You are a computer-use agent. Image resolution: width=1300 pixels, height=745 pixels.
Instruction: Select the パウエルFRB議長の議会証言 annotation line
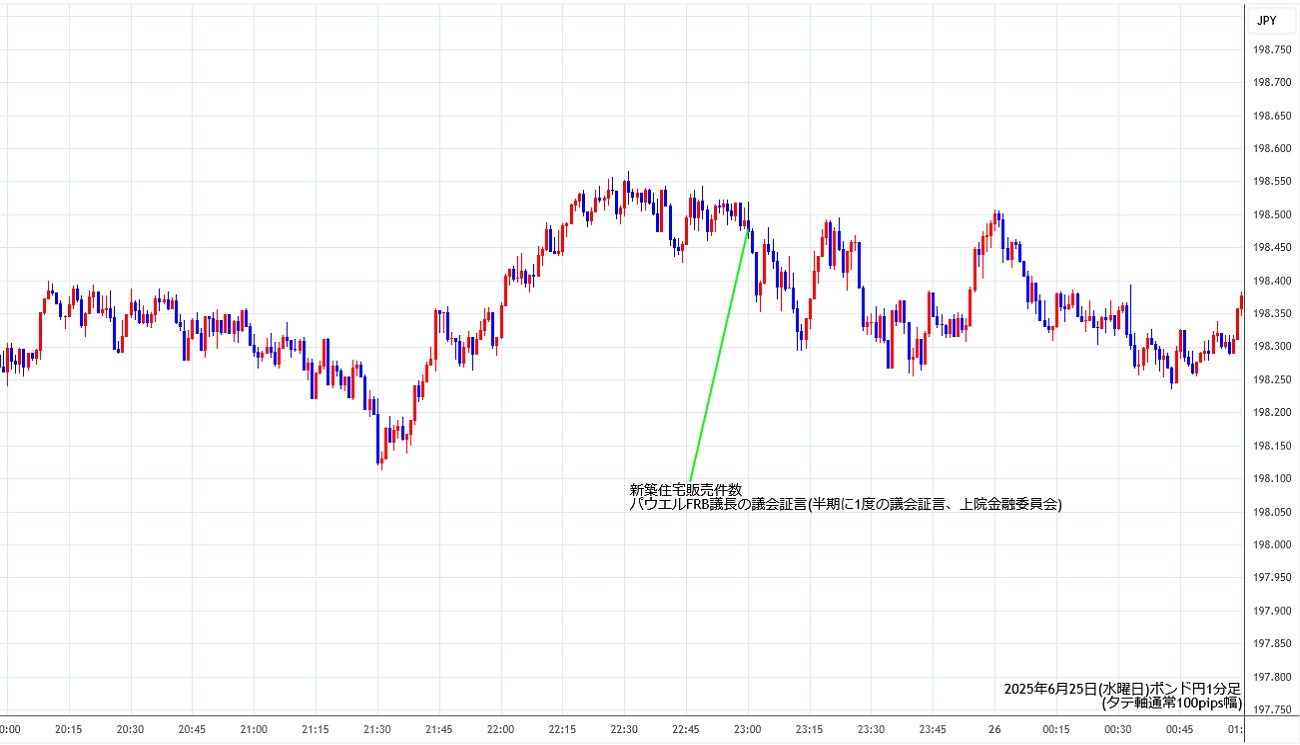[845, 505]
